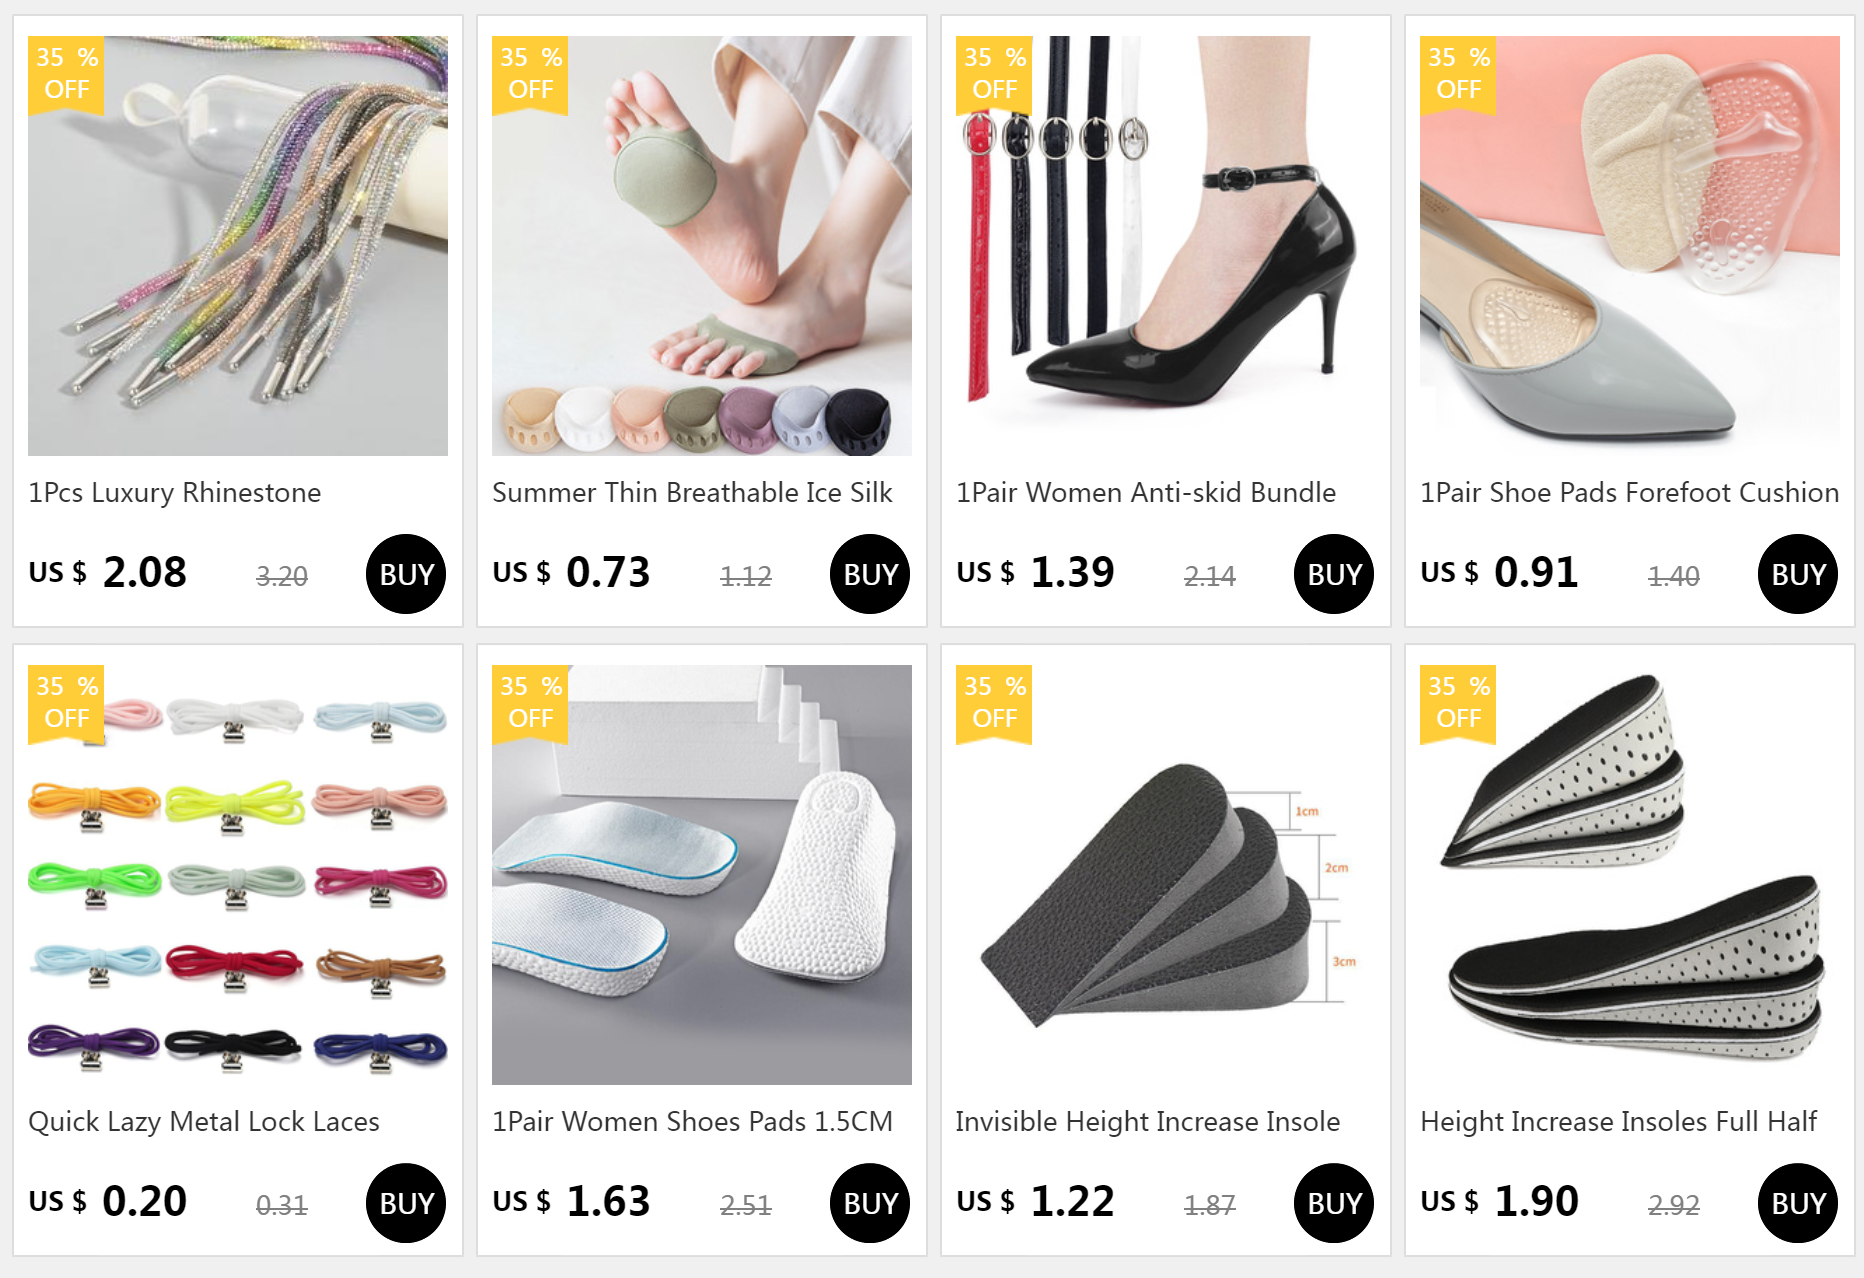
Task: Click 35% OFF badge on Metal Lock Laces
Action: 66,703
